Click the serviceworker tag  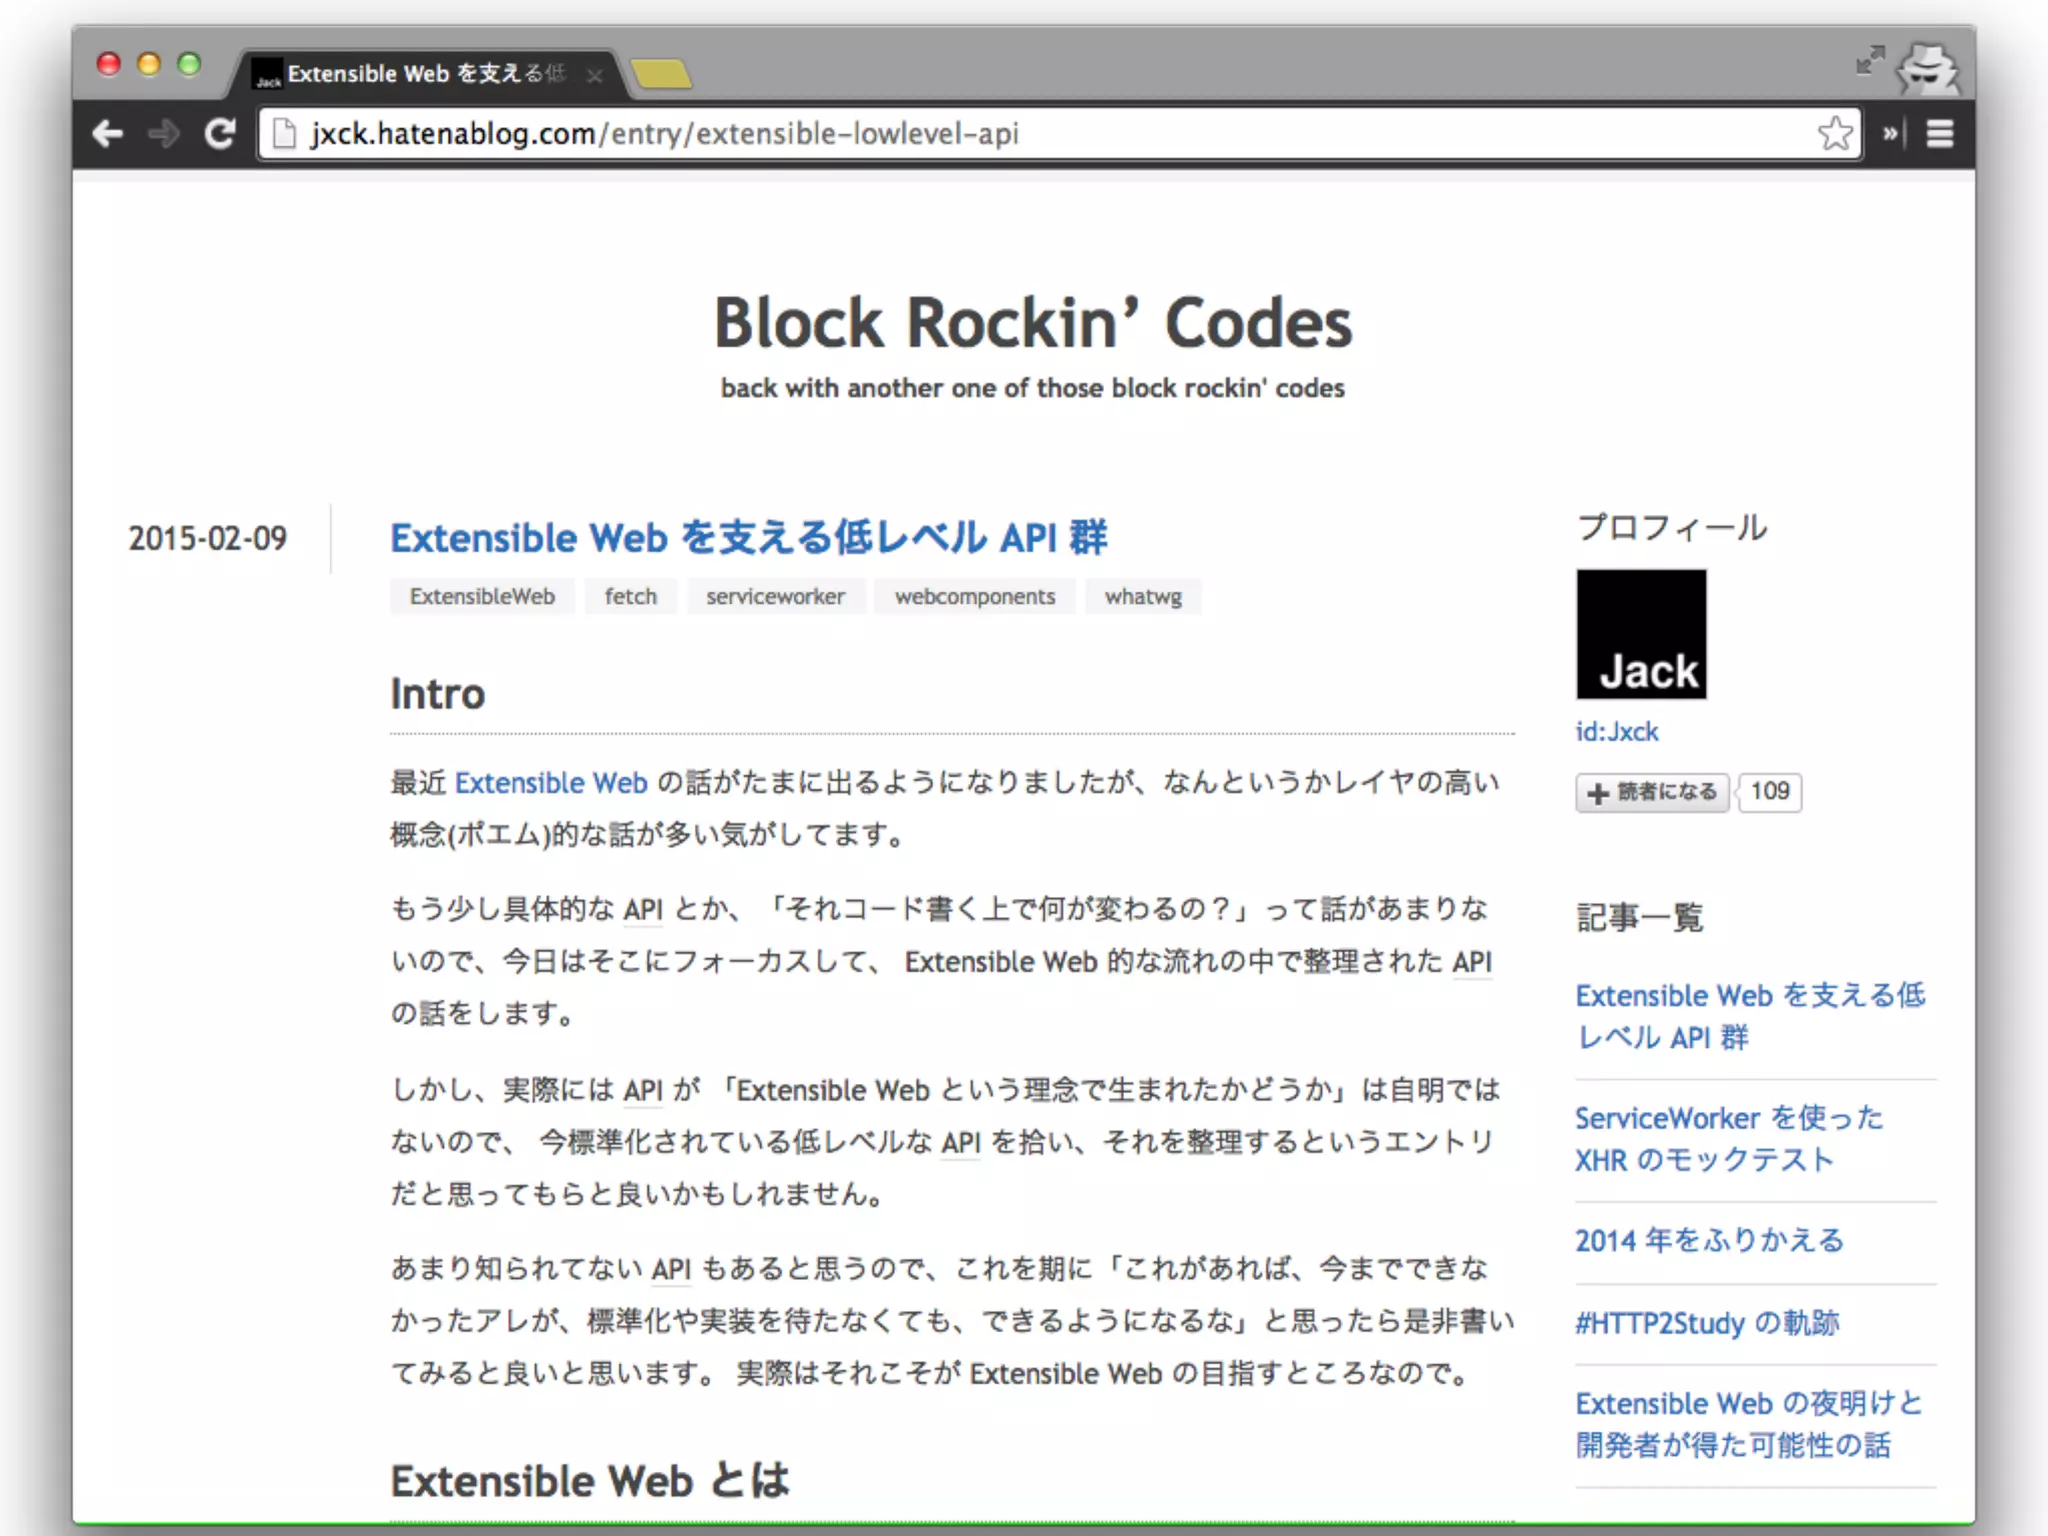click(x=775, y=597)
